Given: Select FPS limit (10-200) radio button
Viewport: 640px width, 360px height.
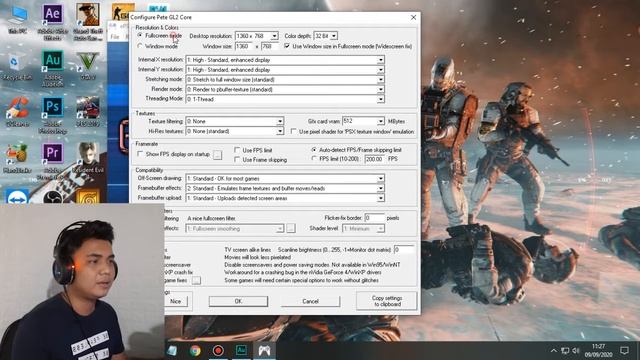Looking at the screenshot, I should tap(314, 158).
